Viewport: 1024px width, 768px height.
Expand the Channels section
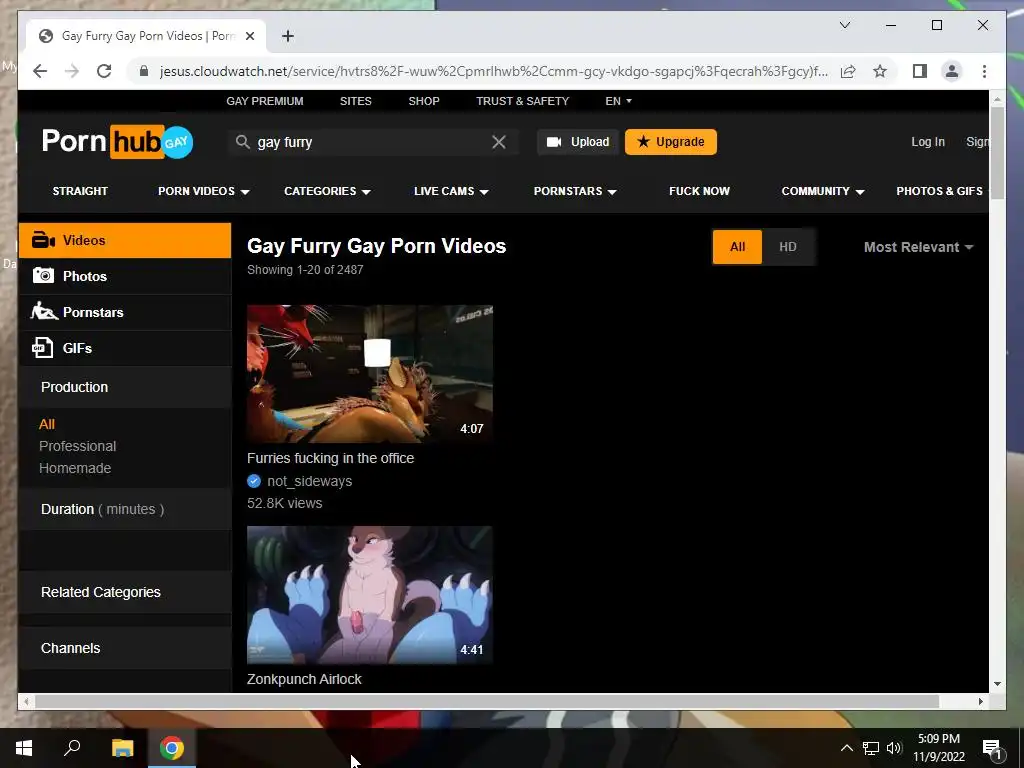point(125,648)
